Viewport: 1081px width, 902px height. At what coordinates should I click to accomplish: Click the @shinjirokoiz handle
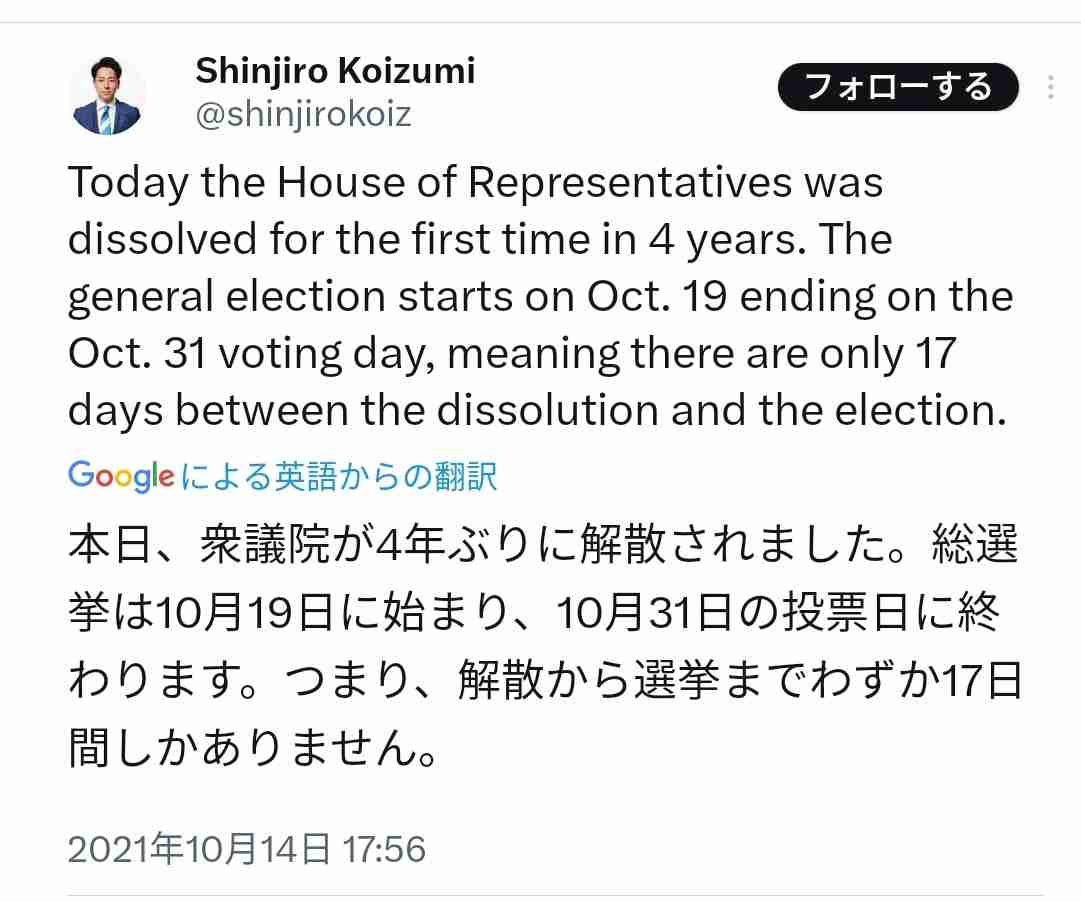tap(303, 114)
